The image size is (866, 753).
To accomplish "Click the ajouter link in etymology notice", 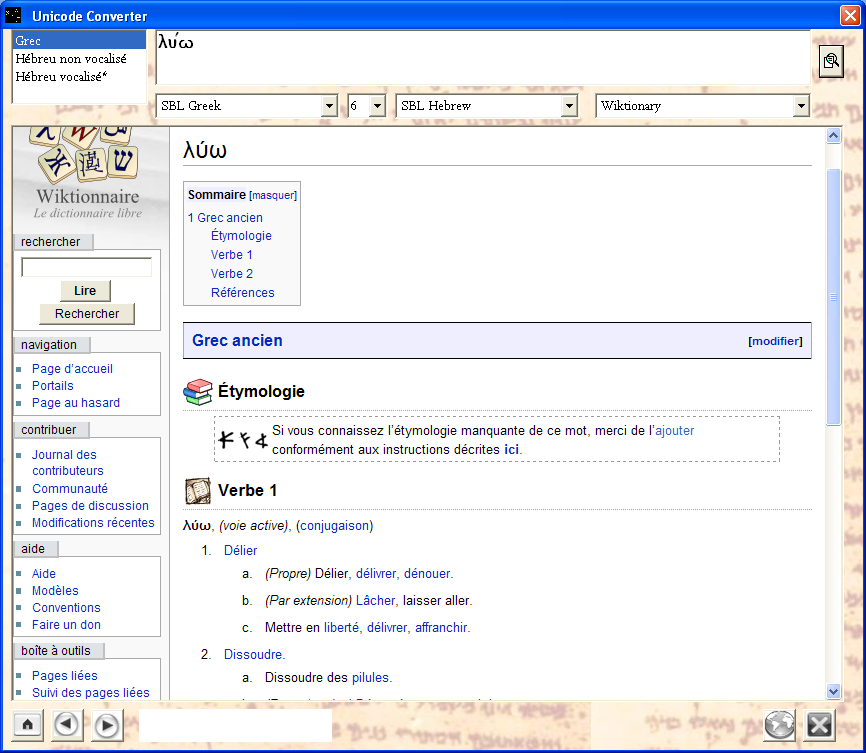I will [674, 430].
